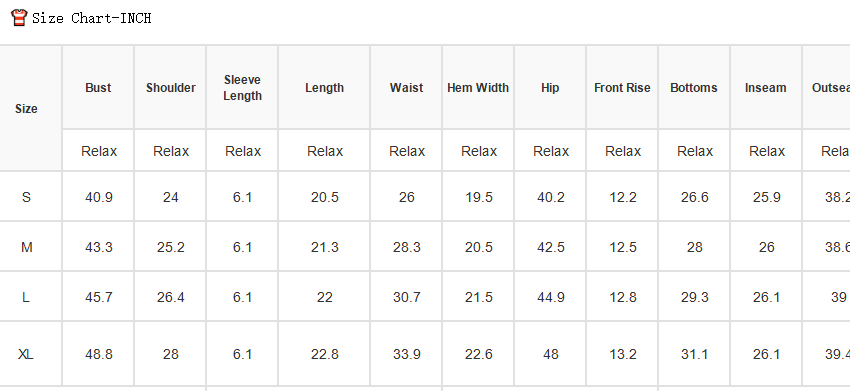Select the Shoulder column header
Image resolution: width=850 pixels, height=391 pixels.
pos(171,88)
